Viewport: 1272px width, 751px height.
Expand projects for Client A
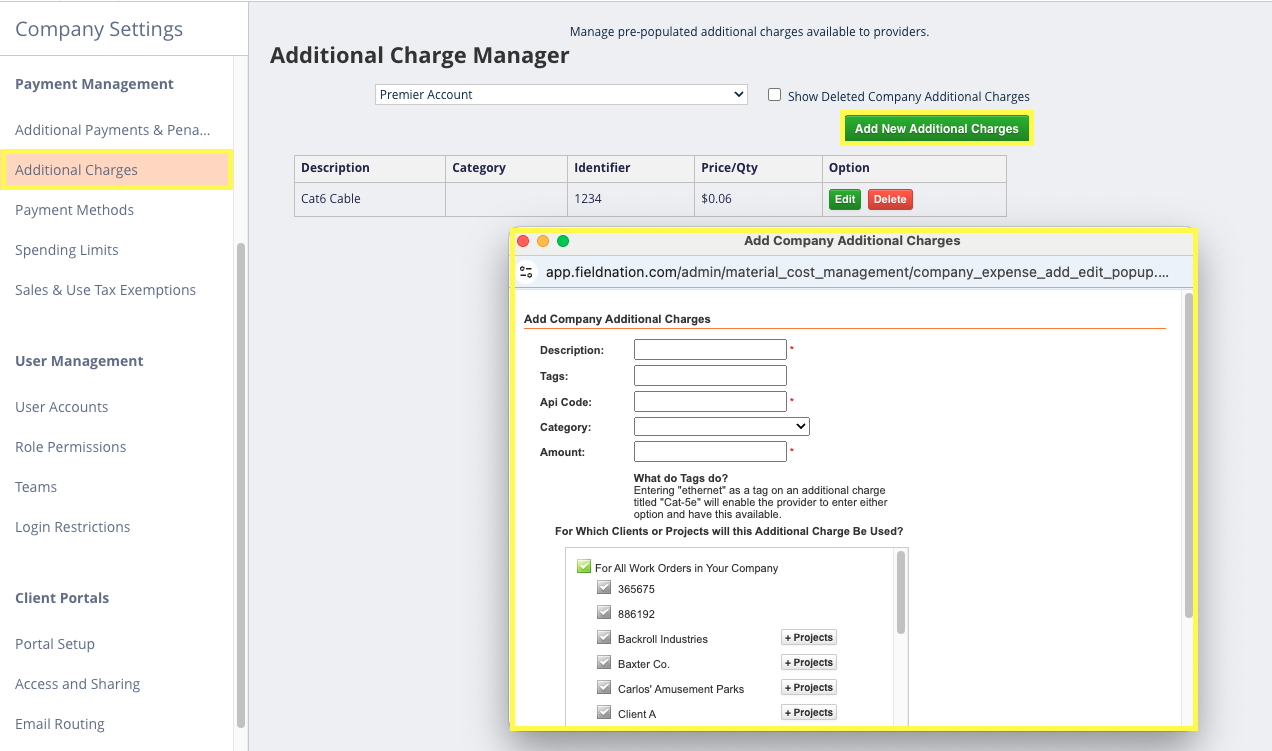click(x=809, y=713)
